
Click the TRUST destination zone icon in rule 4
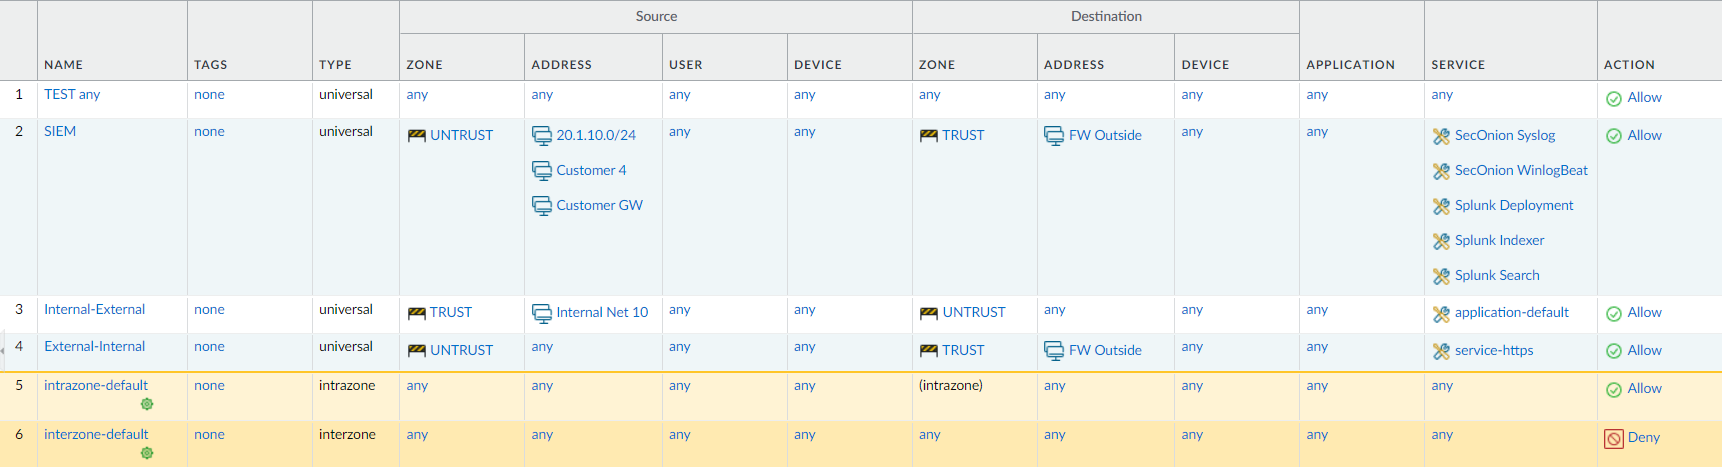(x=928, y=351)
